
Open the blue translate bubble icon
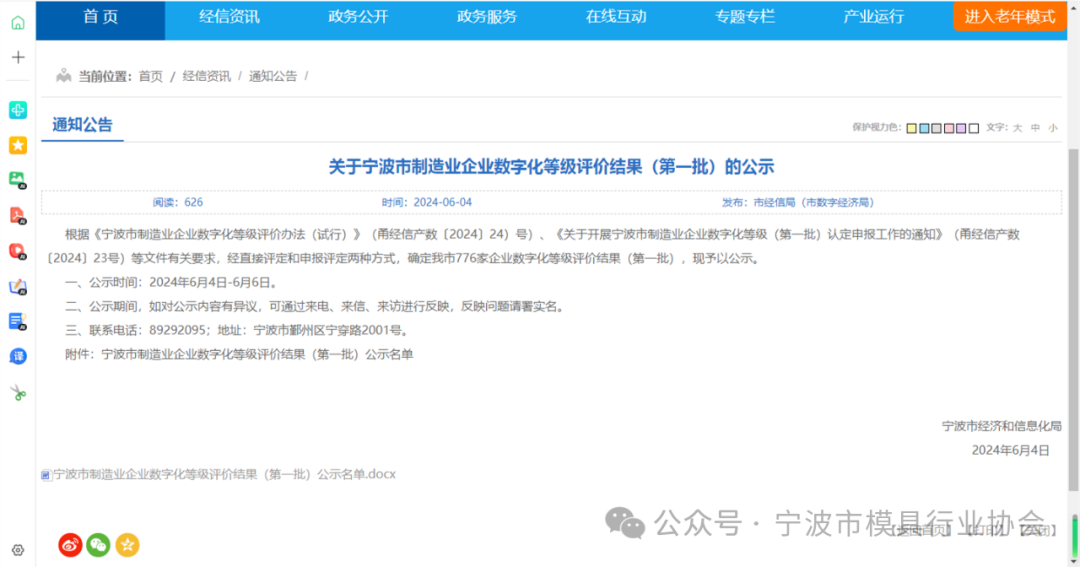pyautogui.click(x=18, y=356)
